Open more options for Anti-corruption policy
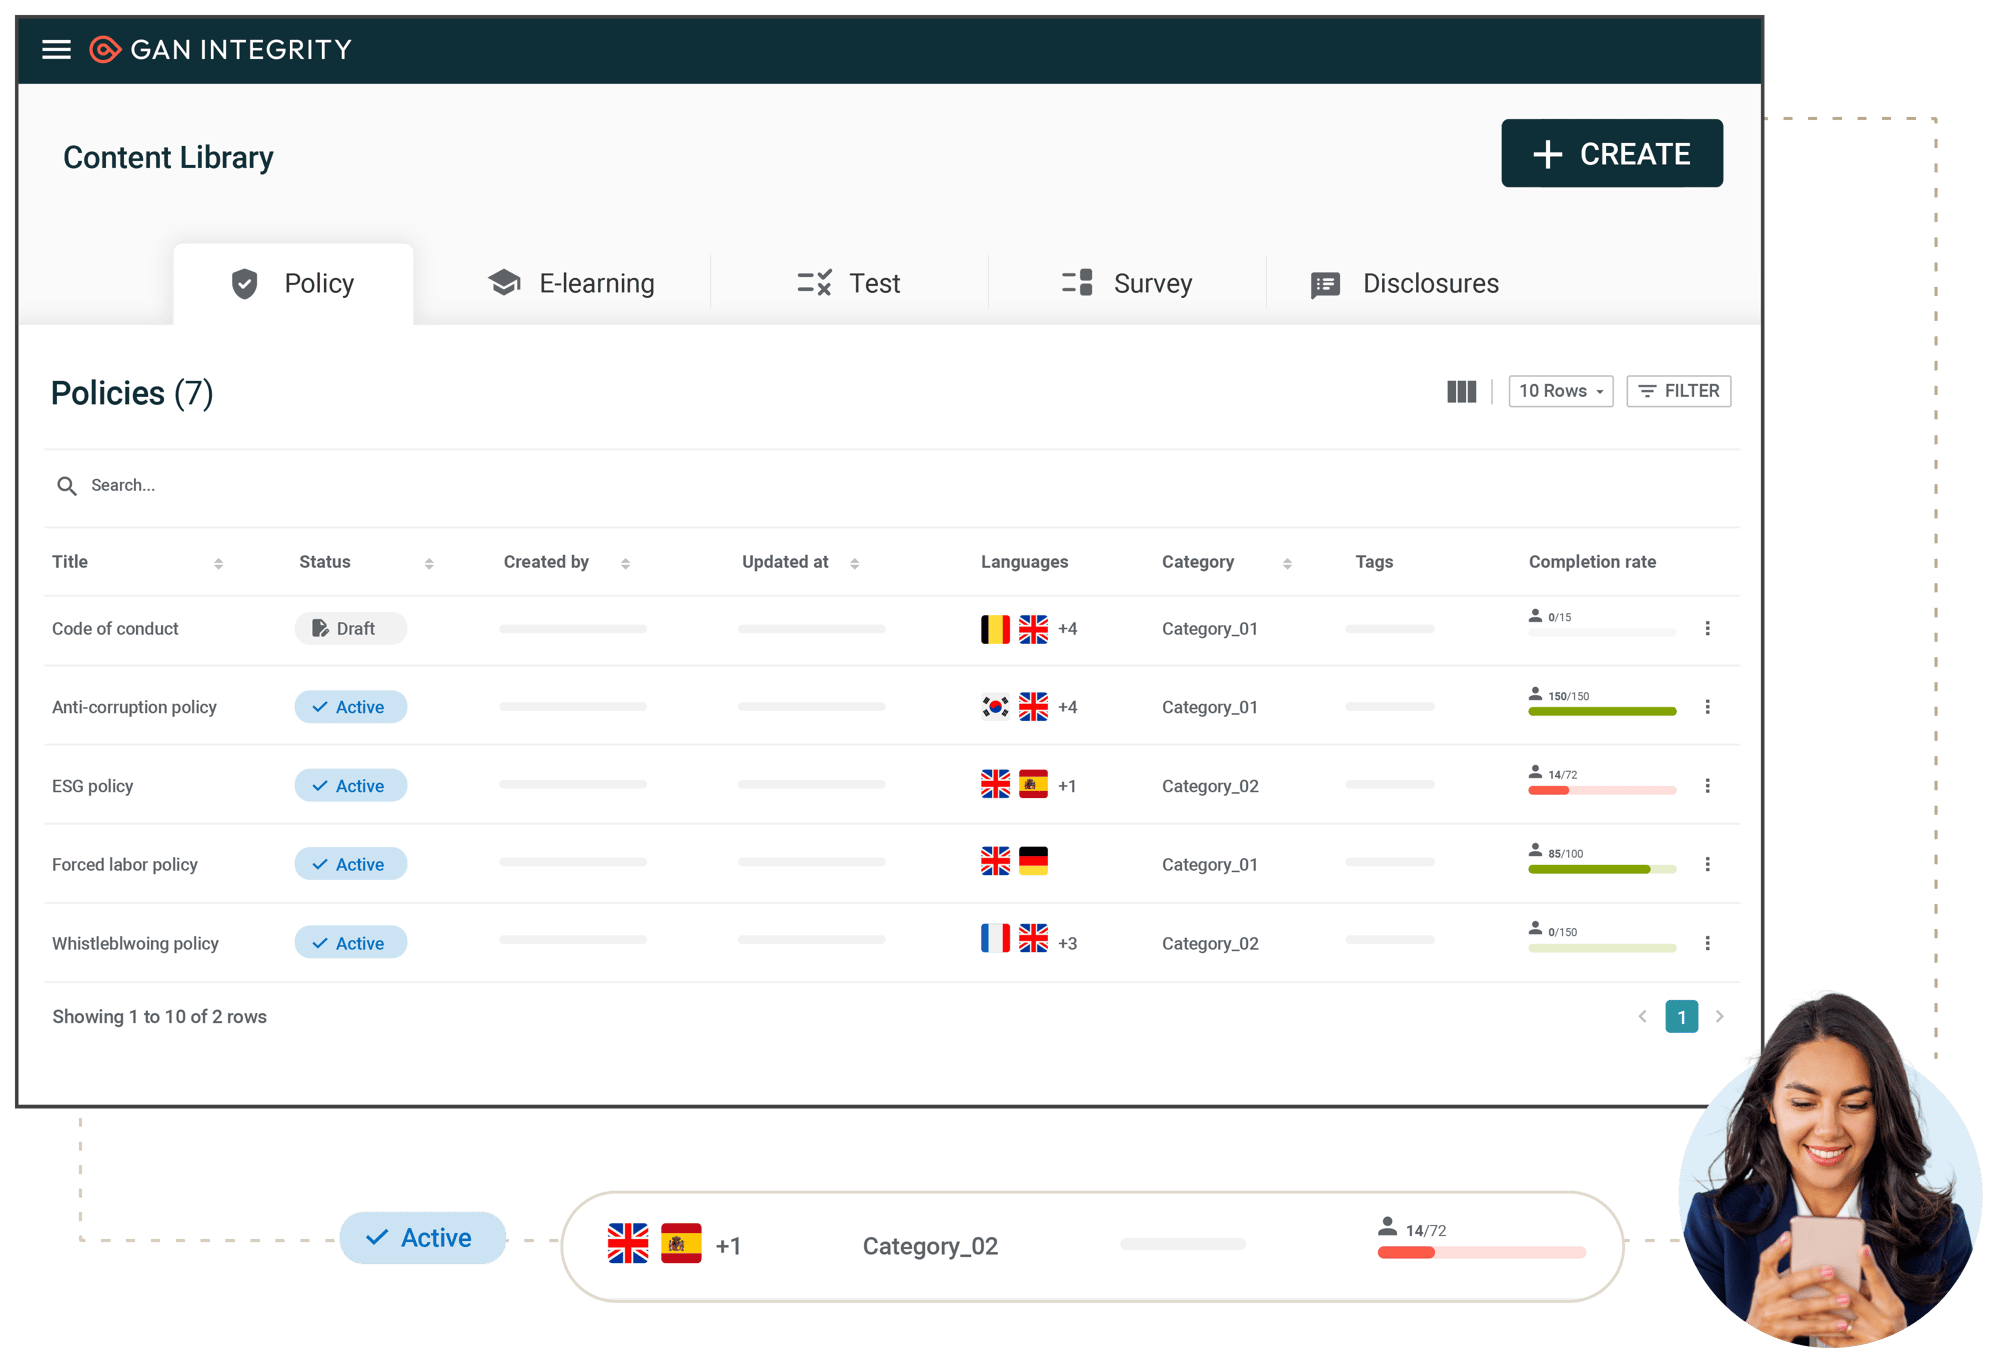2000x1363 pixels. [1707, 707]
